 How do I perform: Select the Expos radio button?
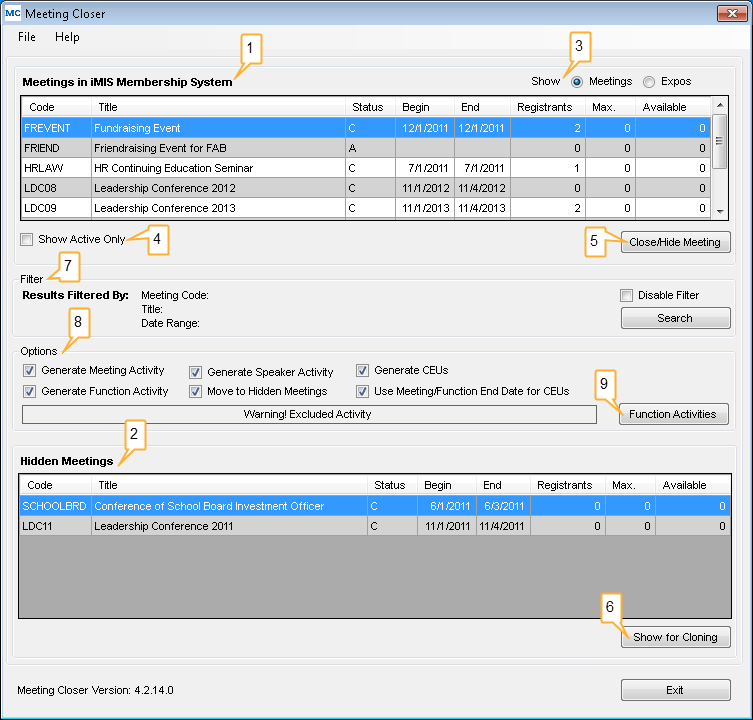(x=649, y=81)
